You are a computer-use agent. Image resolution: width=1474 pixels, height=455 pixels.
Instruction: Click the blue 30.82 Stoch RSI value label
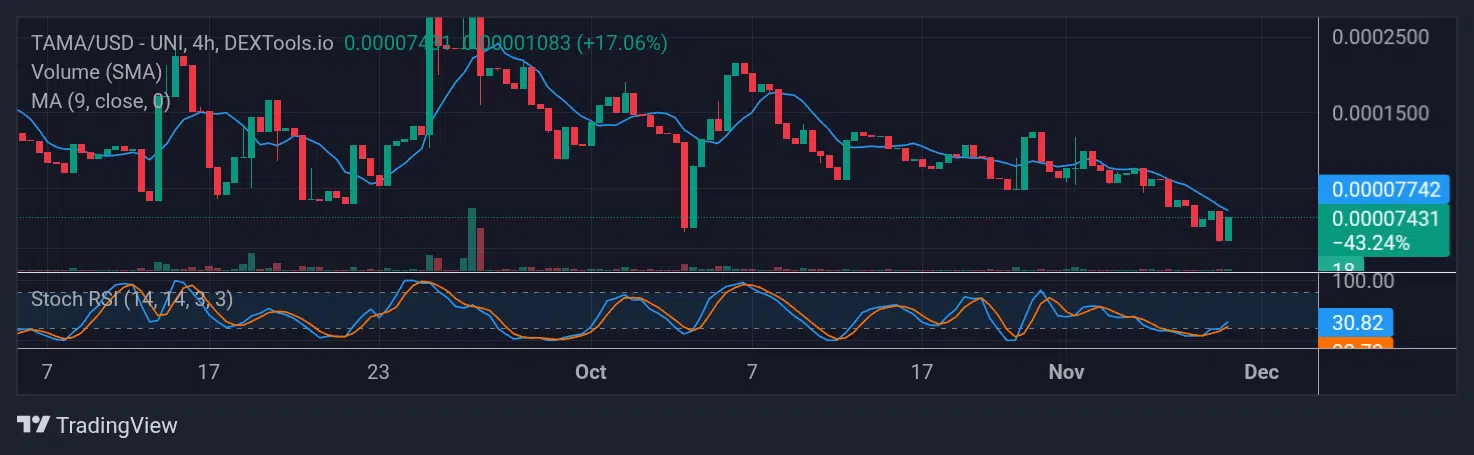(x=1356, y=322)
